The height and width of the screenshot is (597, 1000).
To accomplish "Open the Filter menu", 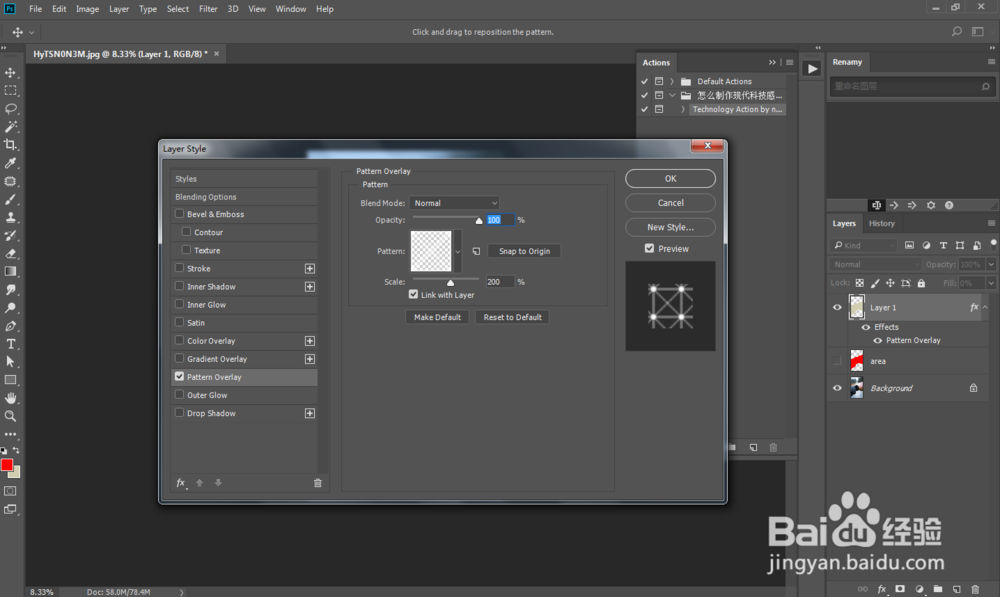I will click(208, 9).
